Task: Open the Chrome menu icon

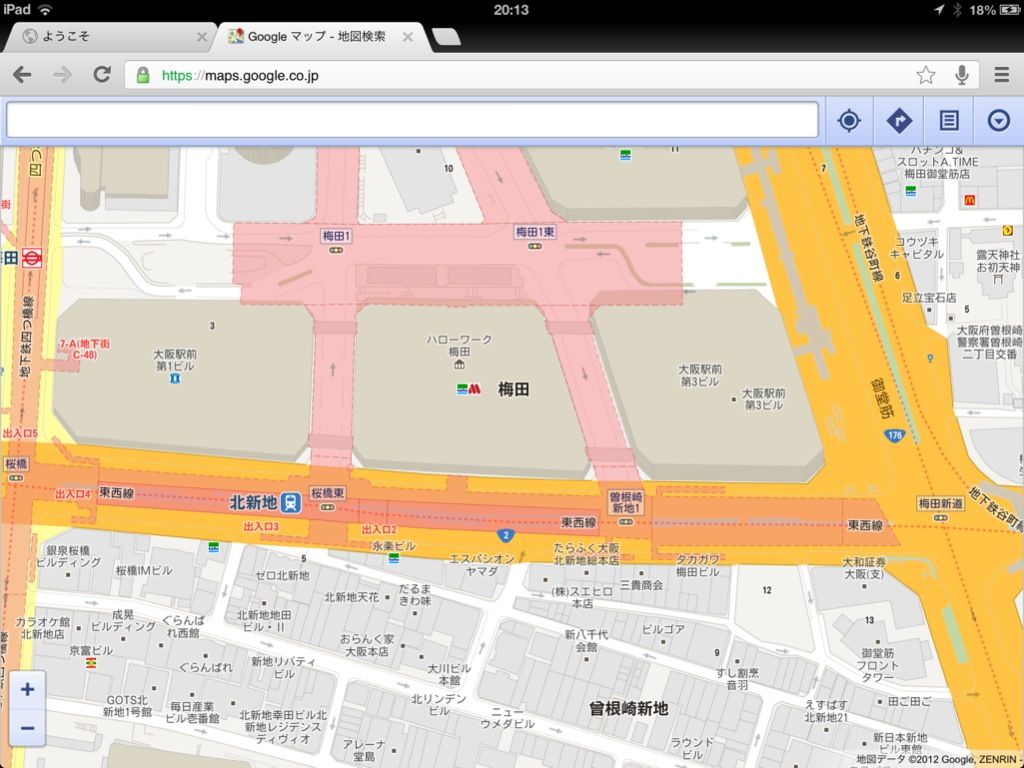Action: [1002, 74]
